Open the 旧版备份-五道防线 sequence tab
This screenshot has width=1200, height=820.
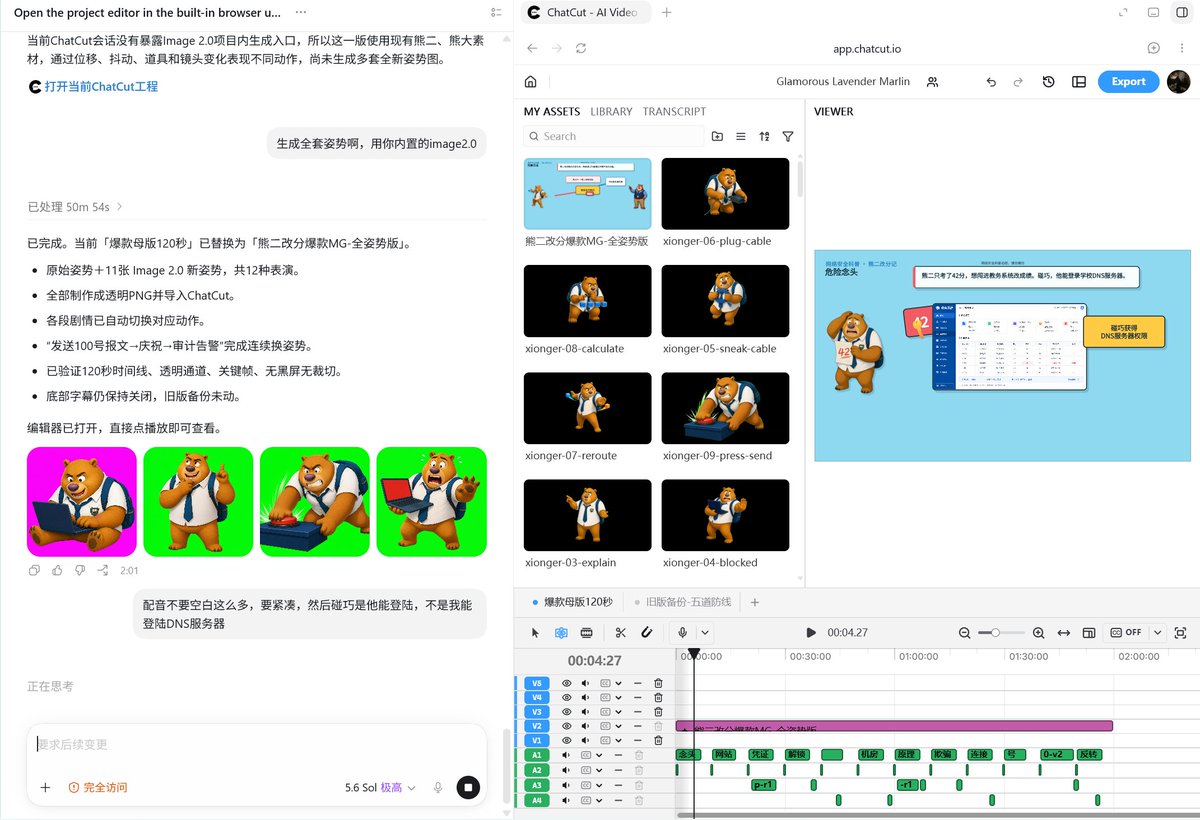coord(682,603)
